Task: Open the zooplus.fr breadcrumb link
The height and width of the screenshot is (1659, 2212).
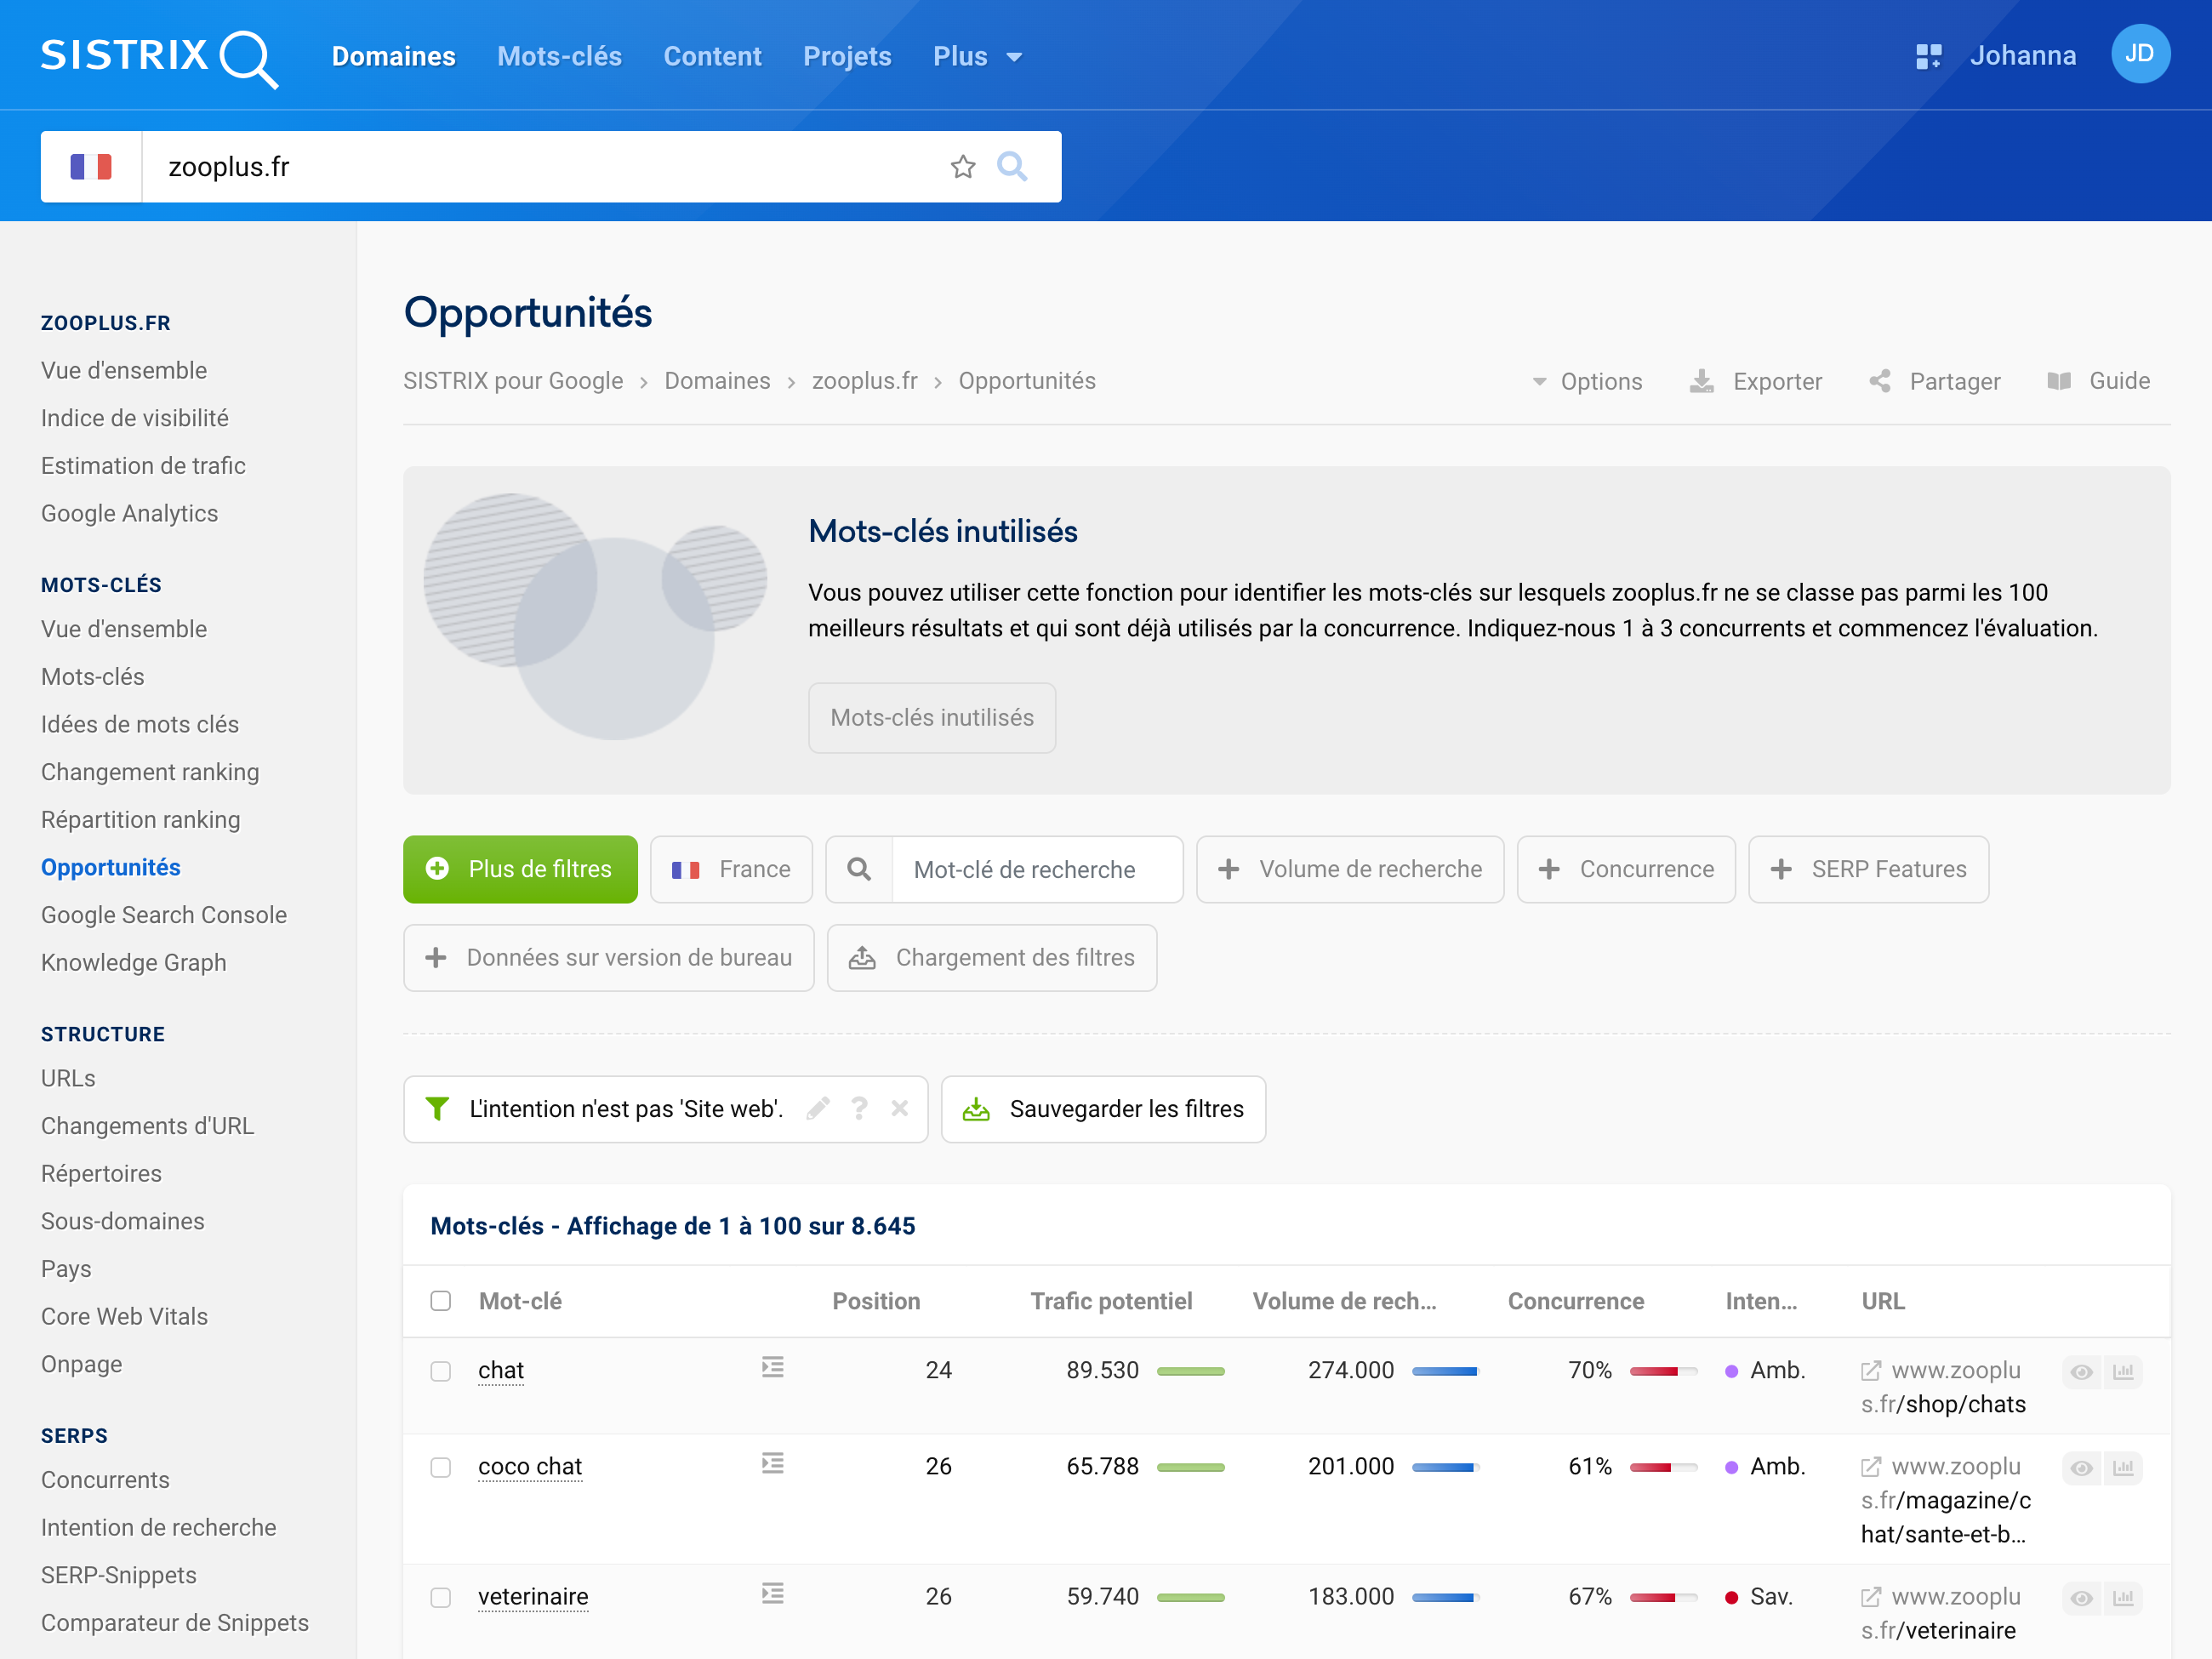Action: tap(864, 381)
